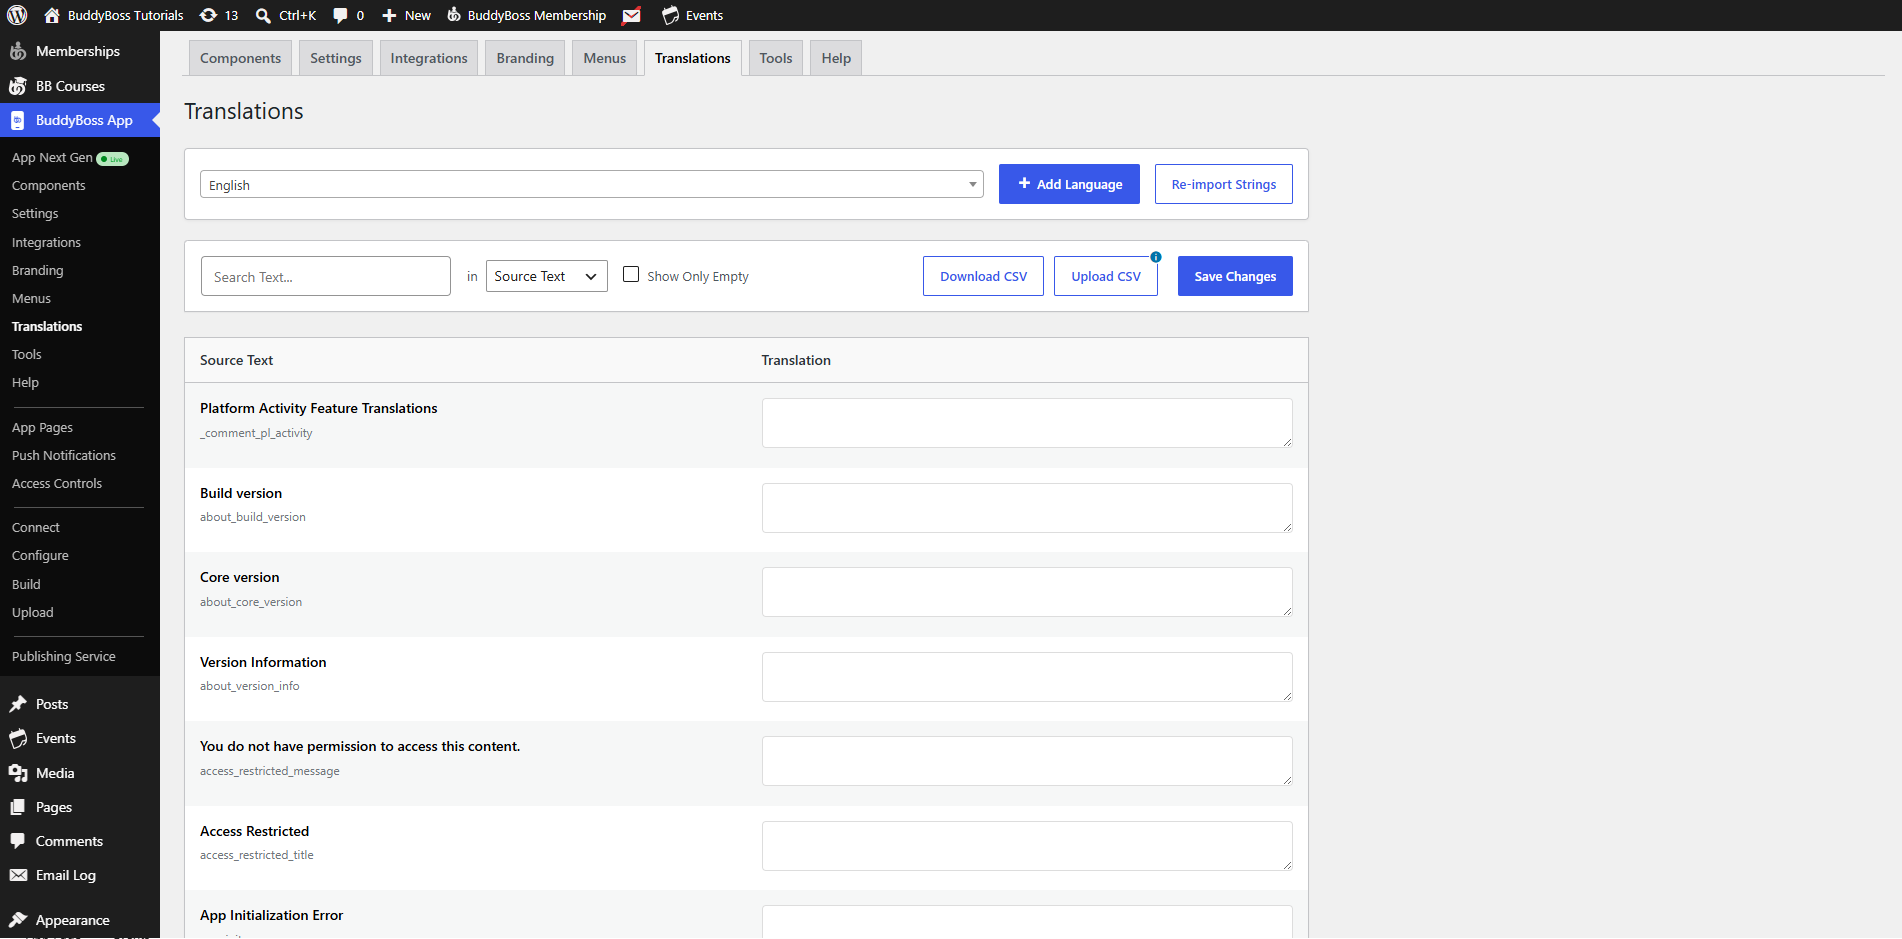
Task: Click the mail envelope icon in admin bar
Action: click(x=631, y=15)
